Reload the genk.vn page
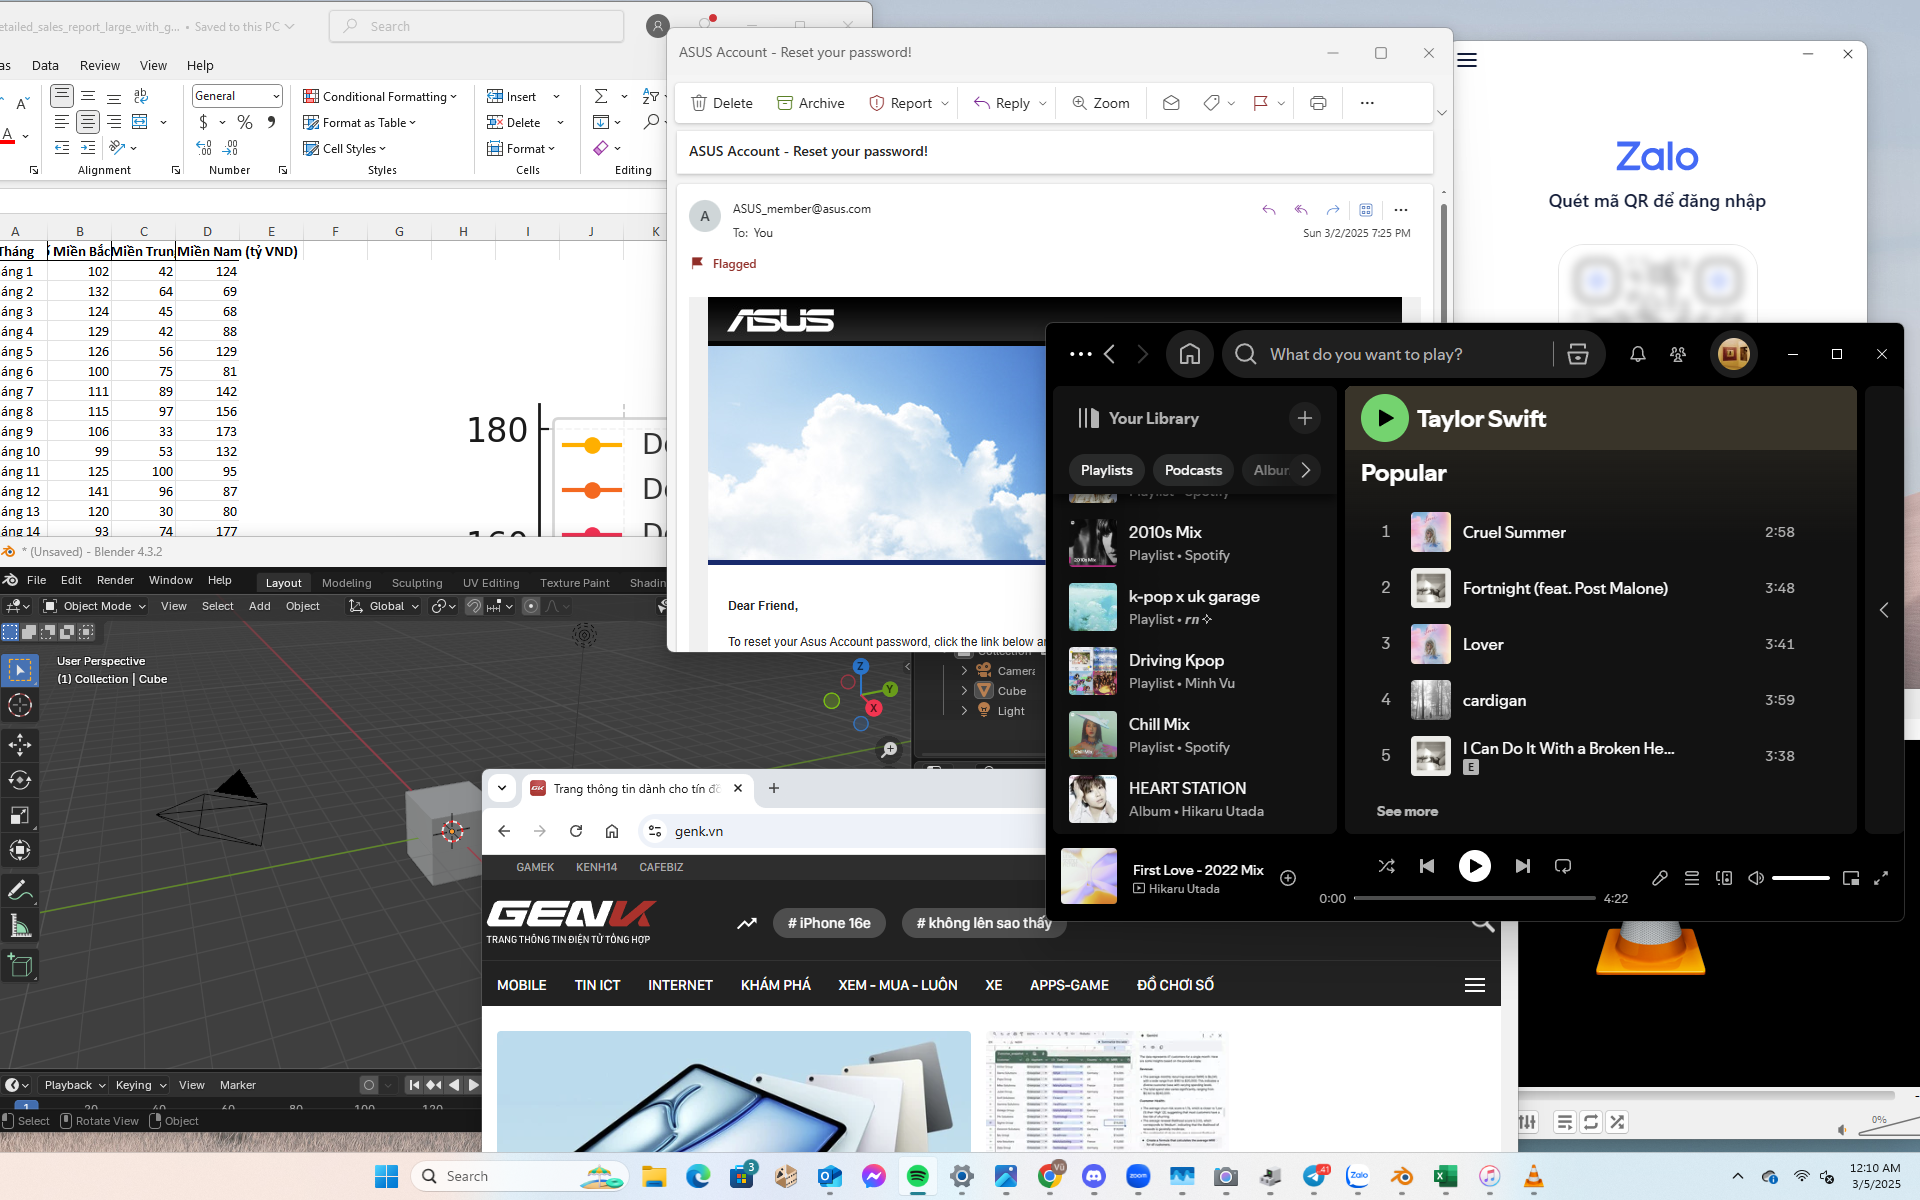Viewport: 1920px width, 1200px height. 576,831
